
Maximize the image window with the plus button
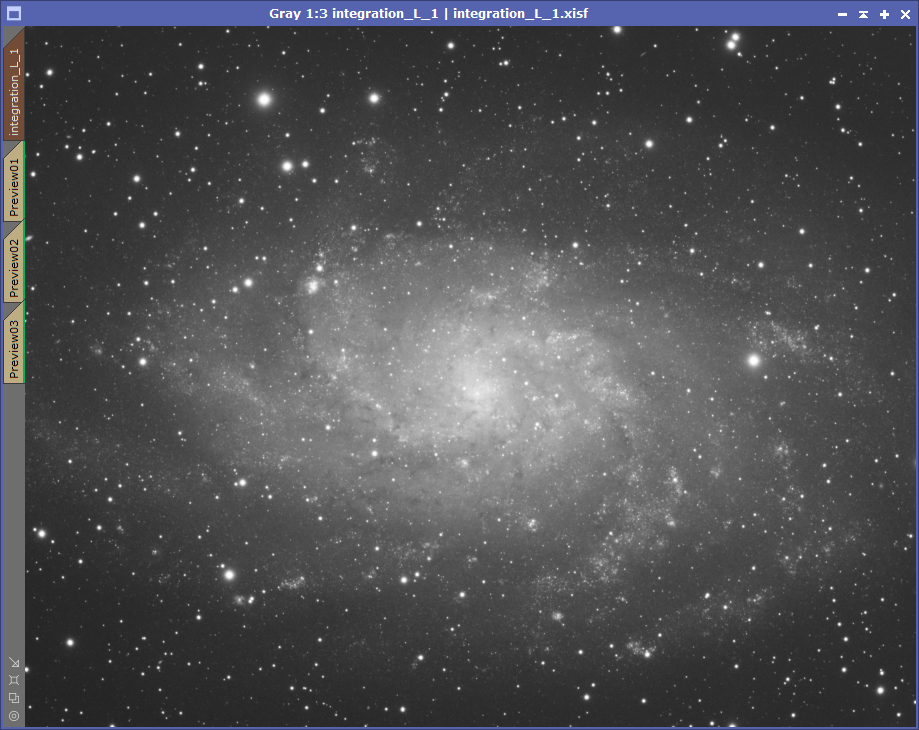pyautogui.click(x=884, y=14)
